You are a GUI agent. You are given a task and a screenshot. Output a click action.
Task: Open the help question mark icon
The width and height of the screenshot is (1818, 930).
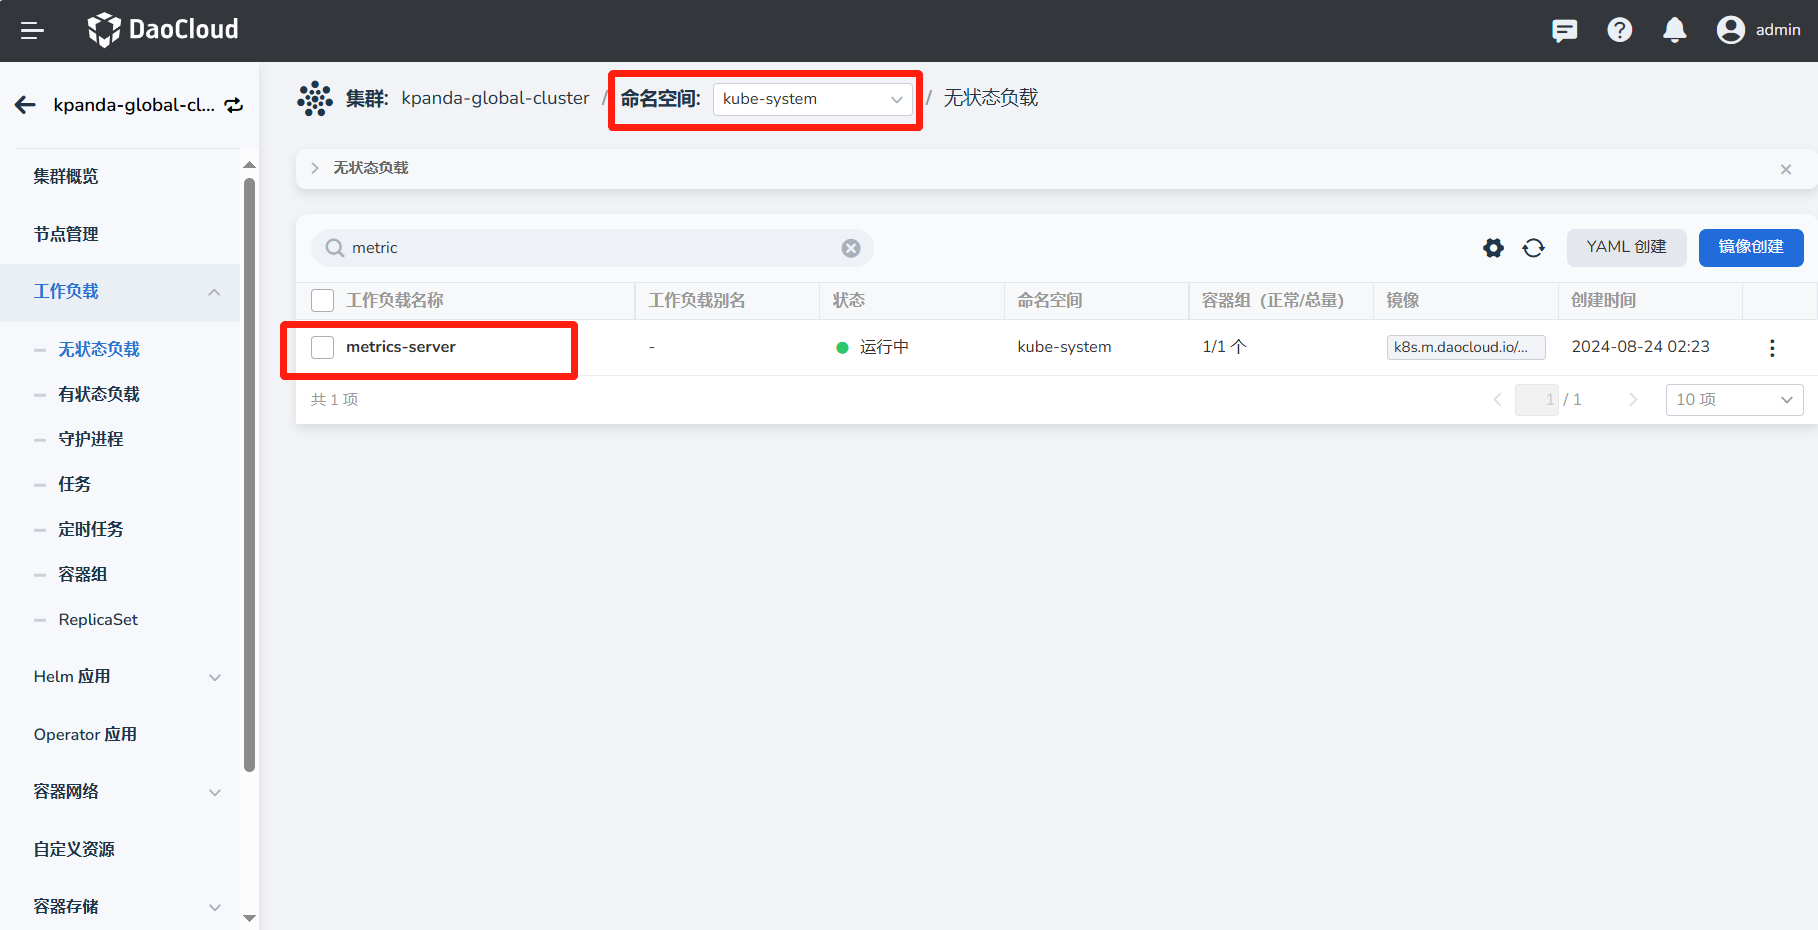pyautogui.click(x=1619, y=31)
